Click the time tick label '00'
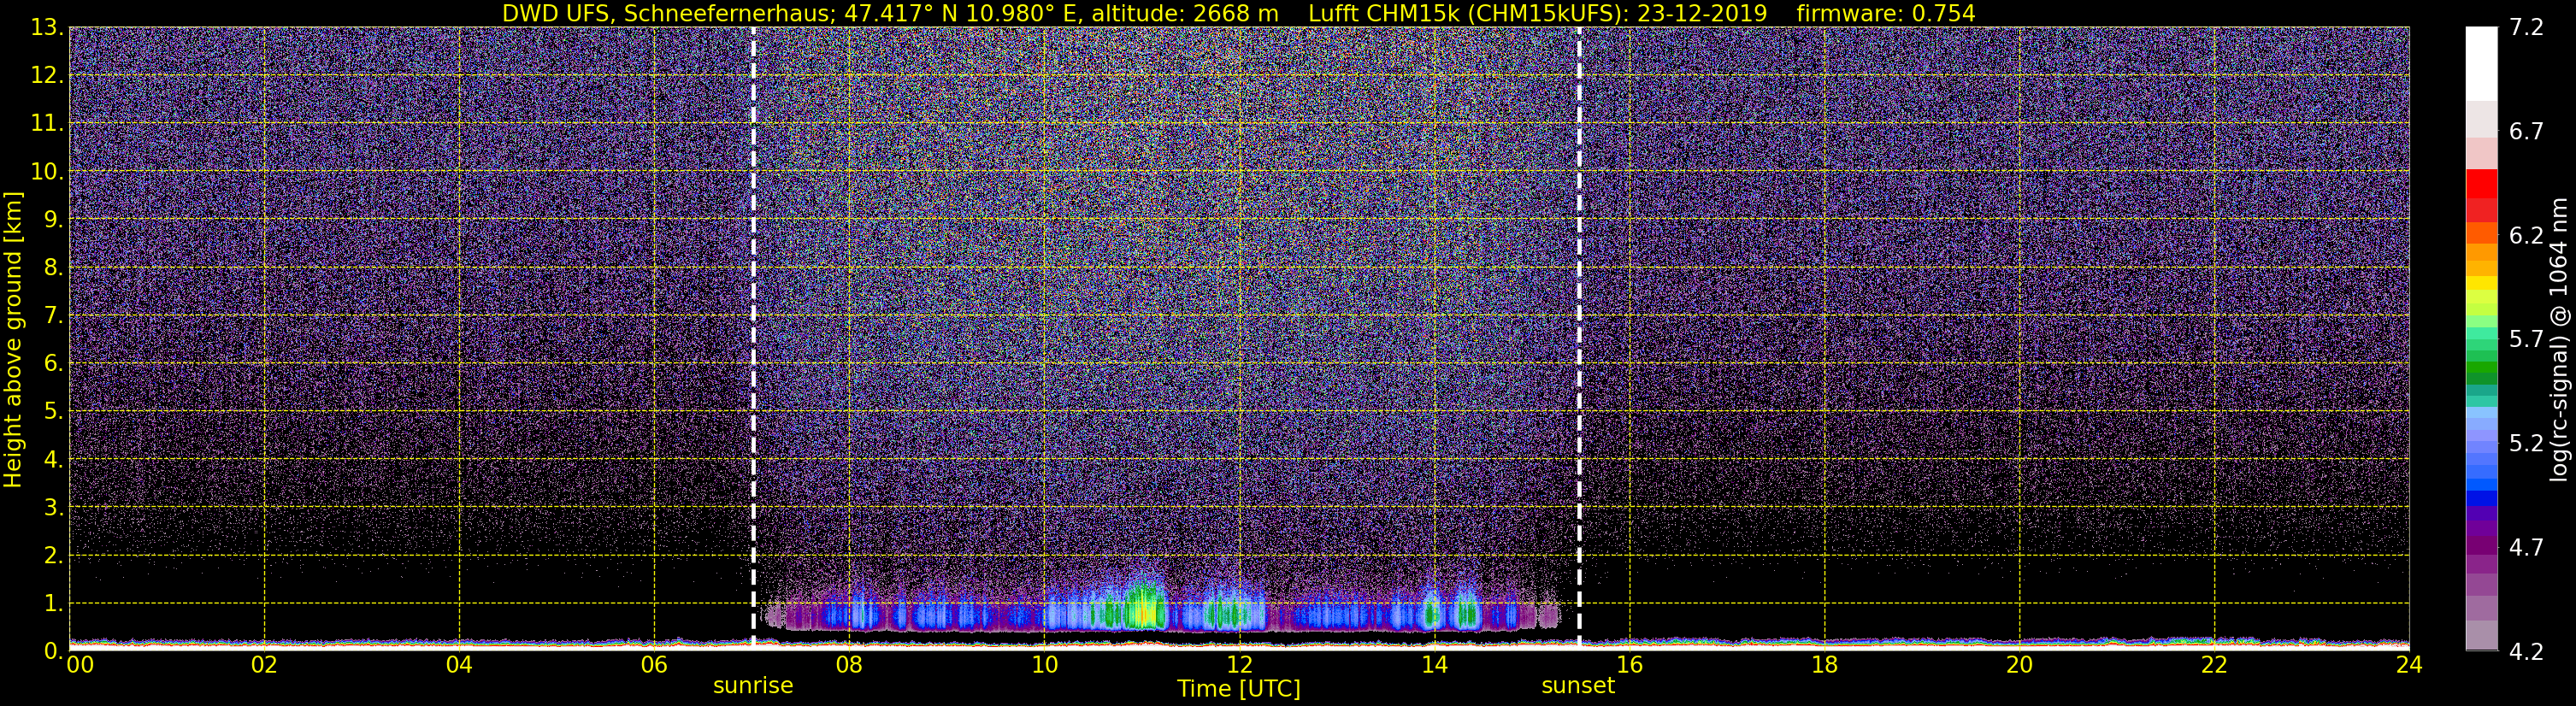The width and height of the screenshot is (2576, 706). (x=80, y=666)
